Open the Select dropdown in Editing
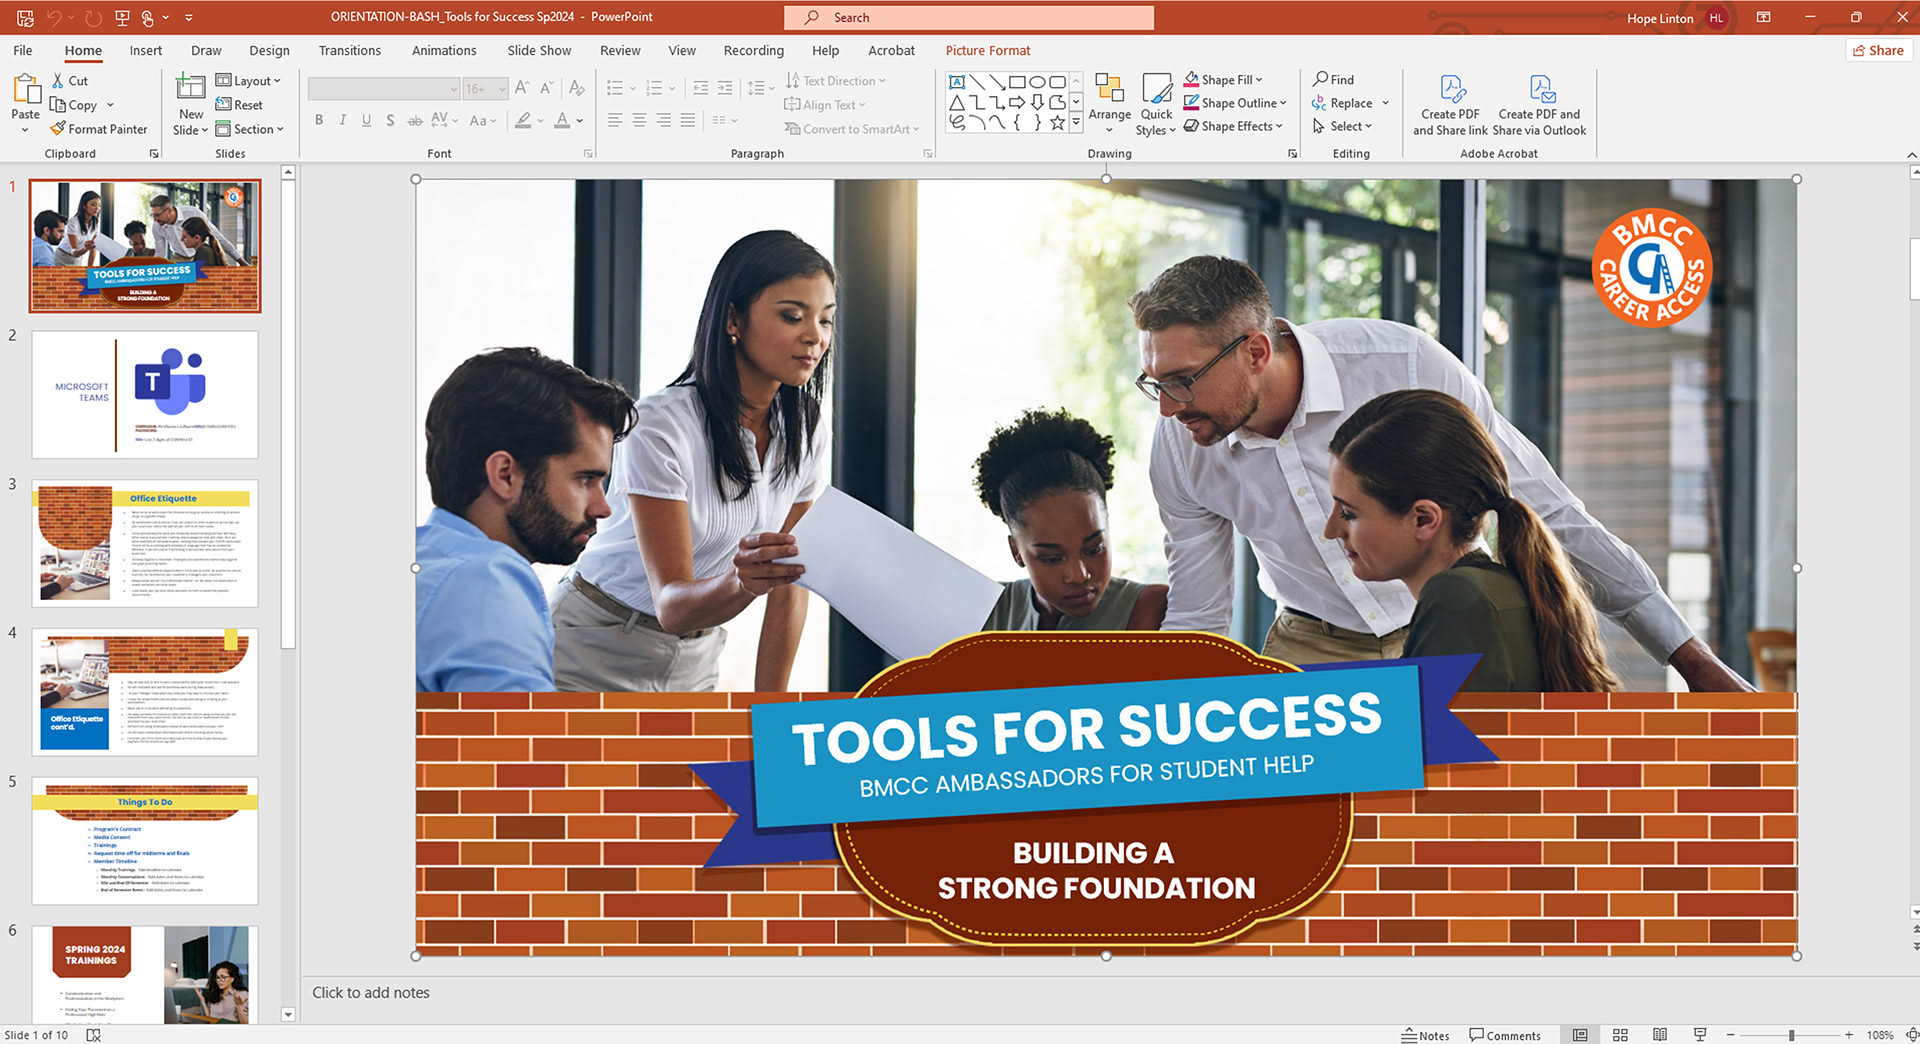The width and height of the screenshot is (1920, 1044). click(1343, 126)
